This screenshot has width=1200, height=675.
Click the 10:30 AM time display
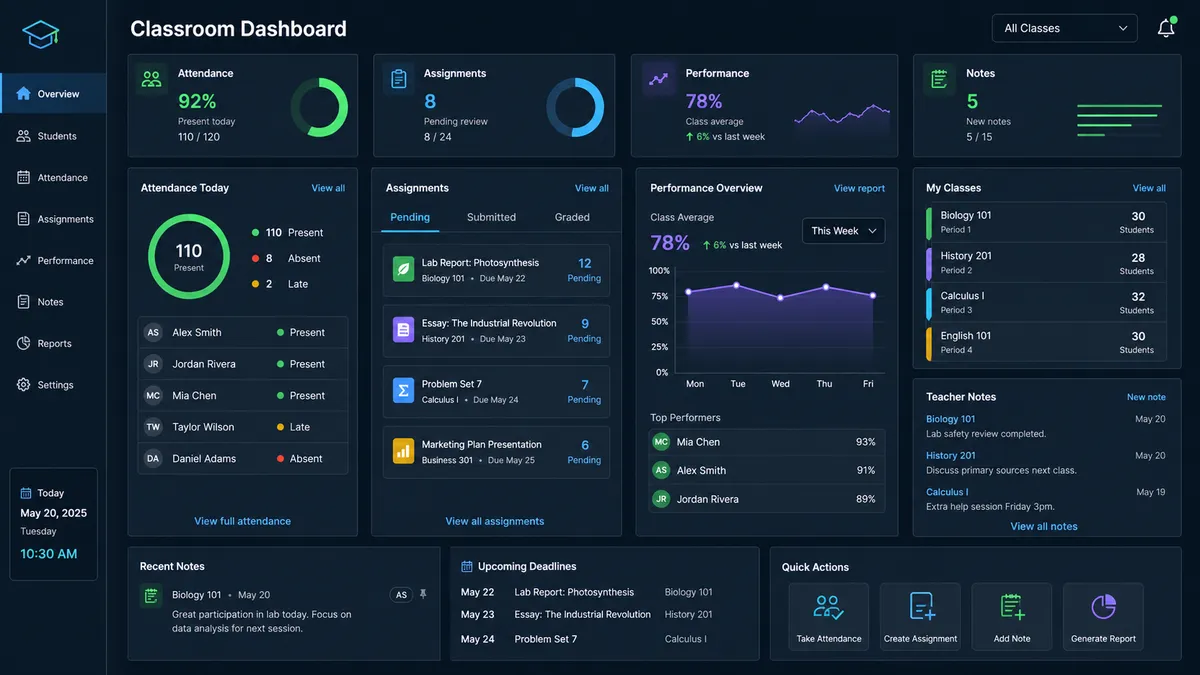(49, 554)
